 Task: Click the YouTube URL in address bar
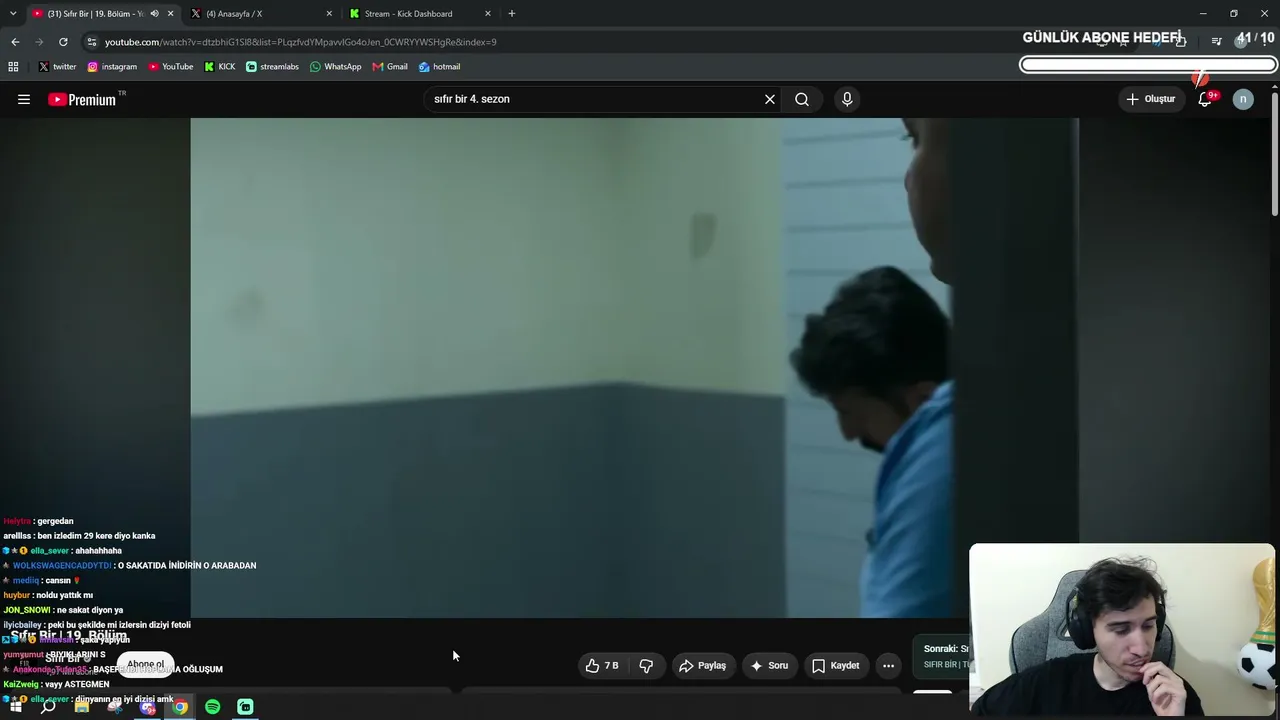click(x=300, y=42)
